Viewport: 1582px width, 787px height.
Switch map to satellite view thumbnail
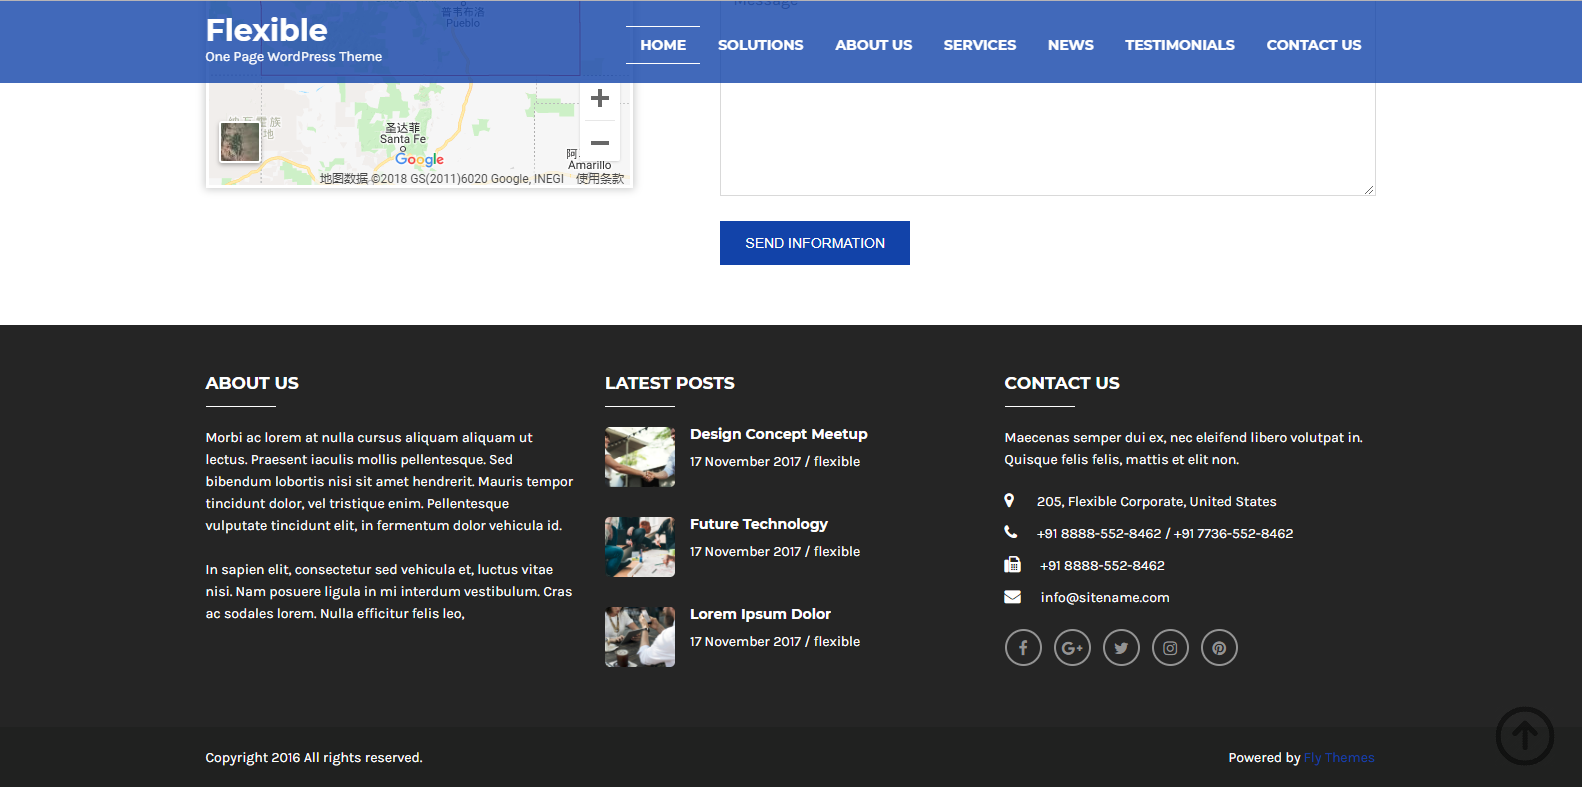tap(240, 142)
